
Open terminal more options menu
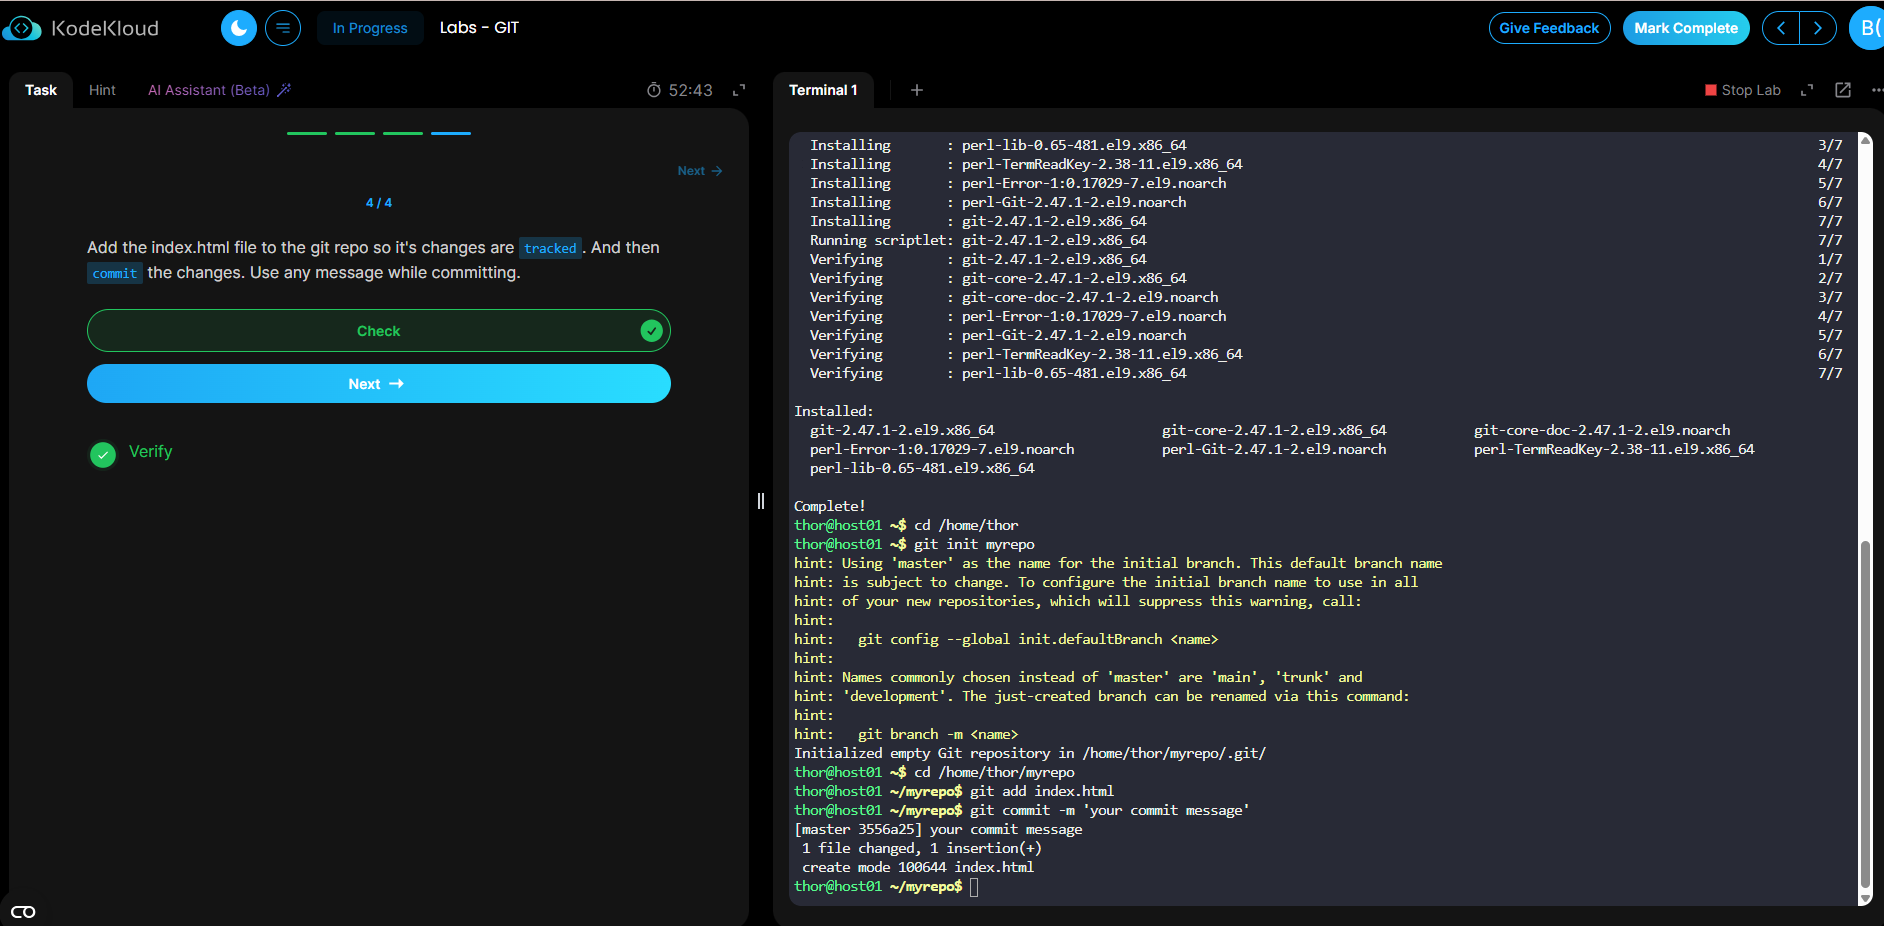click(x=1876, y=90)
